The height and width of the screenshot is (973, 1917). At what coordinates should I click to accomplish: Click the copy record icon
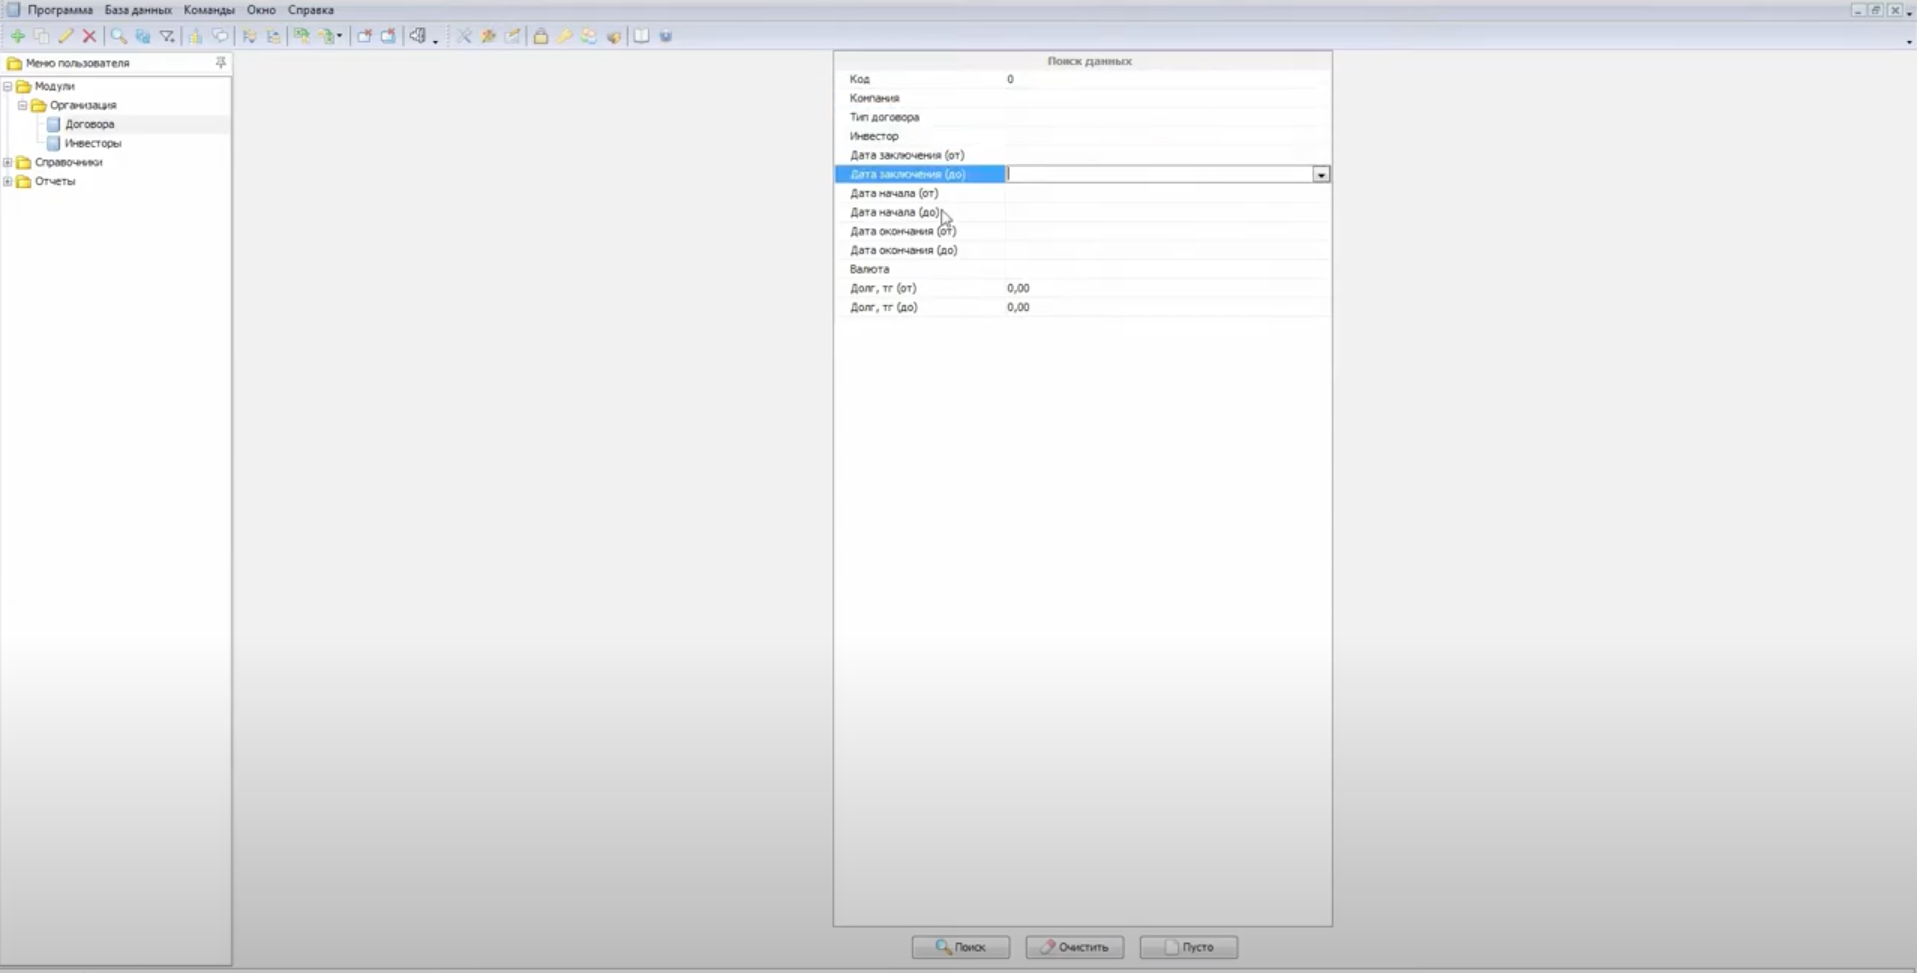tap(42, 36)
